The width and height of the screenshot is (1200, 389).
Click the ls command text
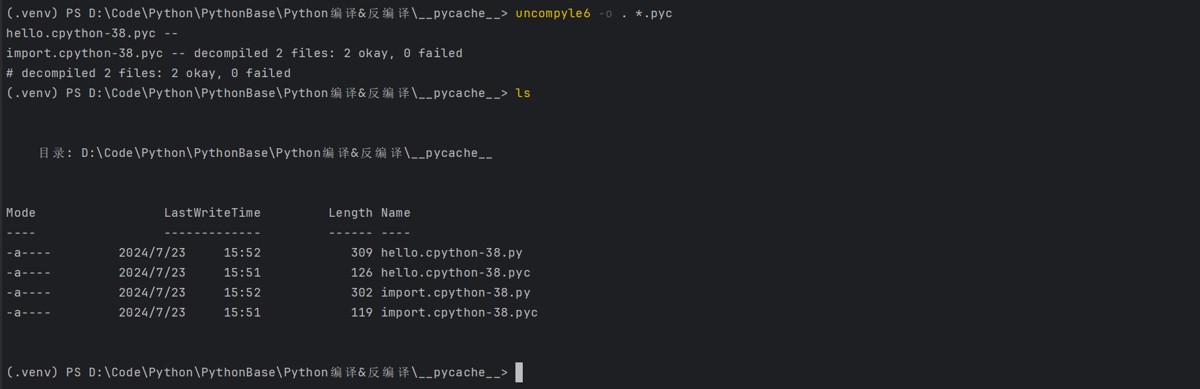523,93
